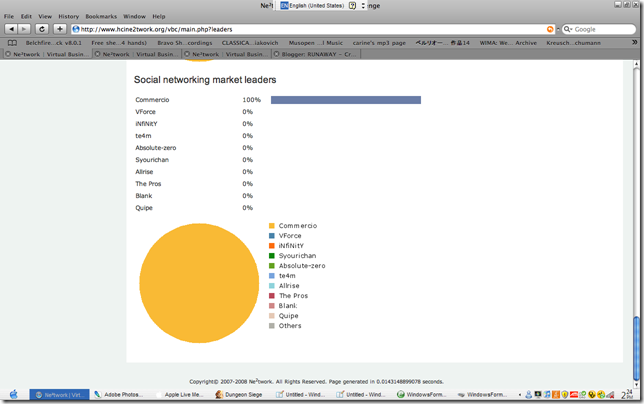Open the Bookmarks menu

101,16
